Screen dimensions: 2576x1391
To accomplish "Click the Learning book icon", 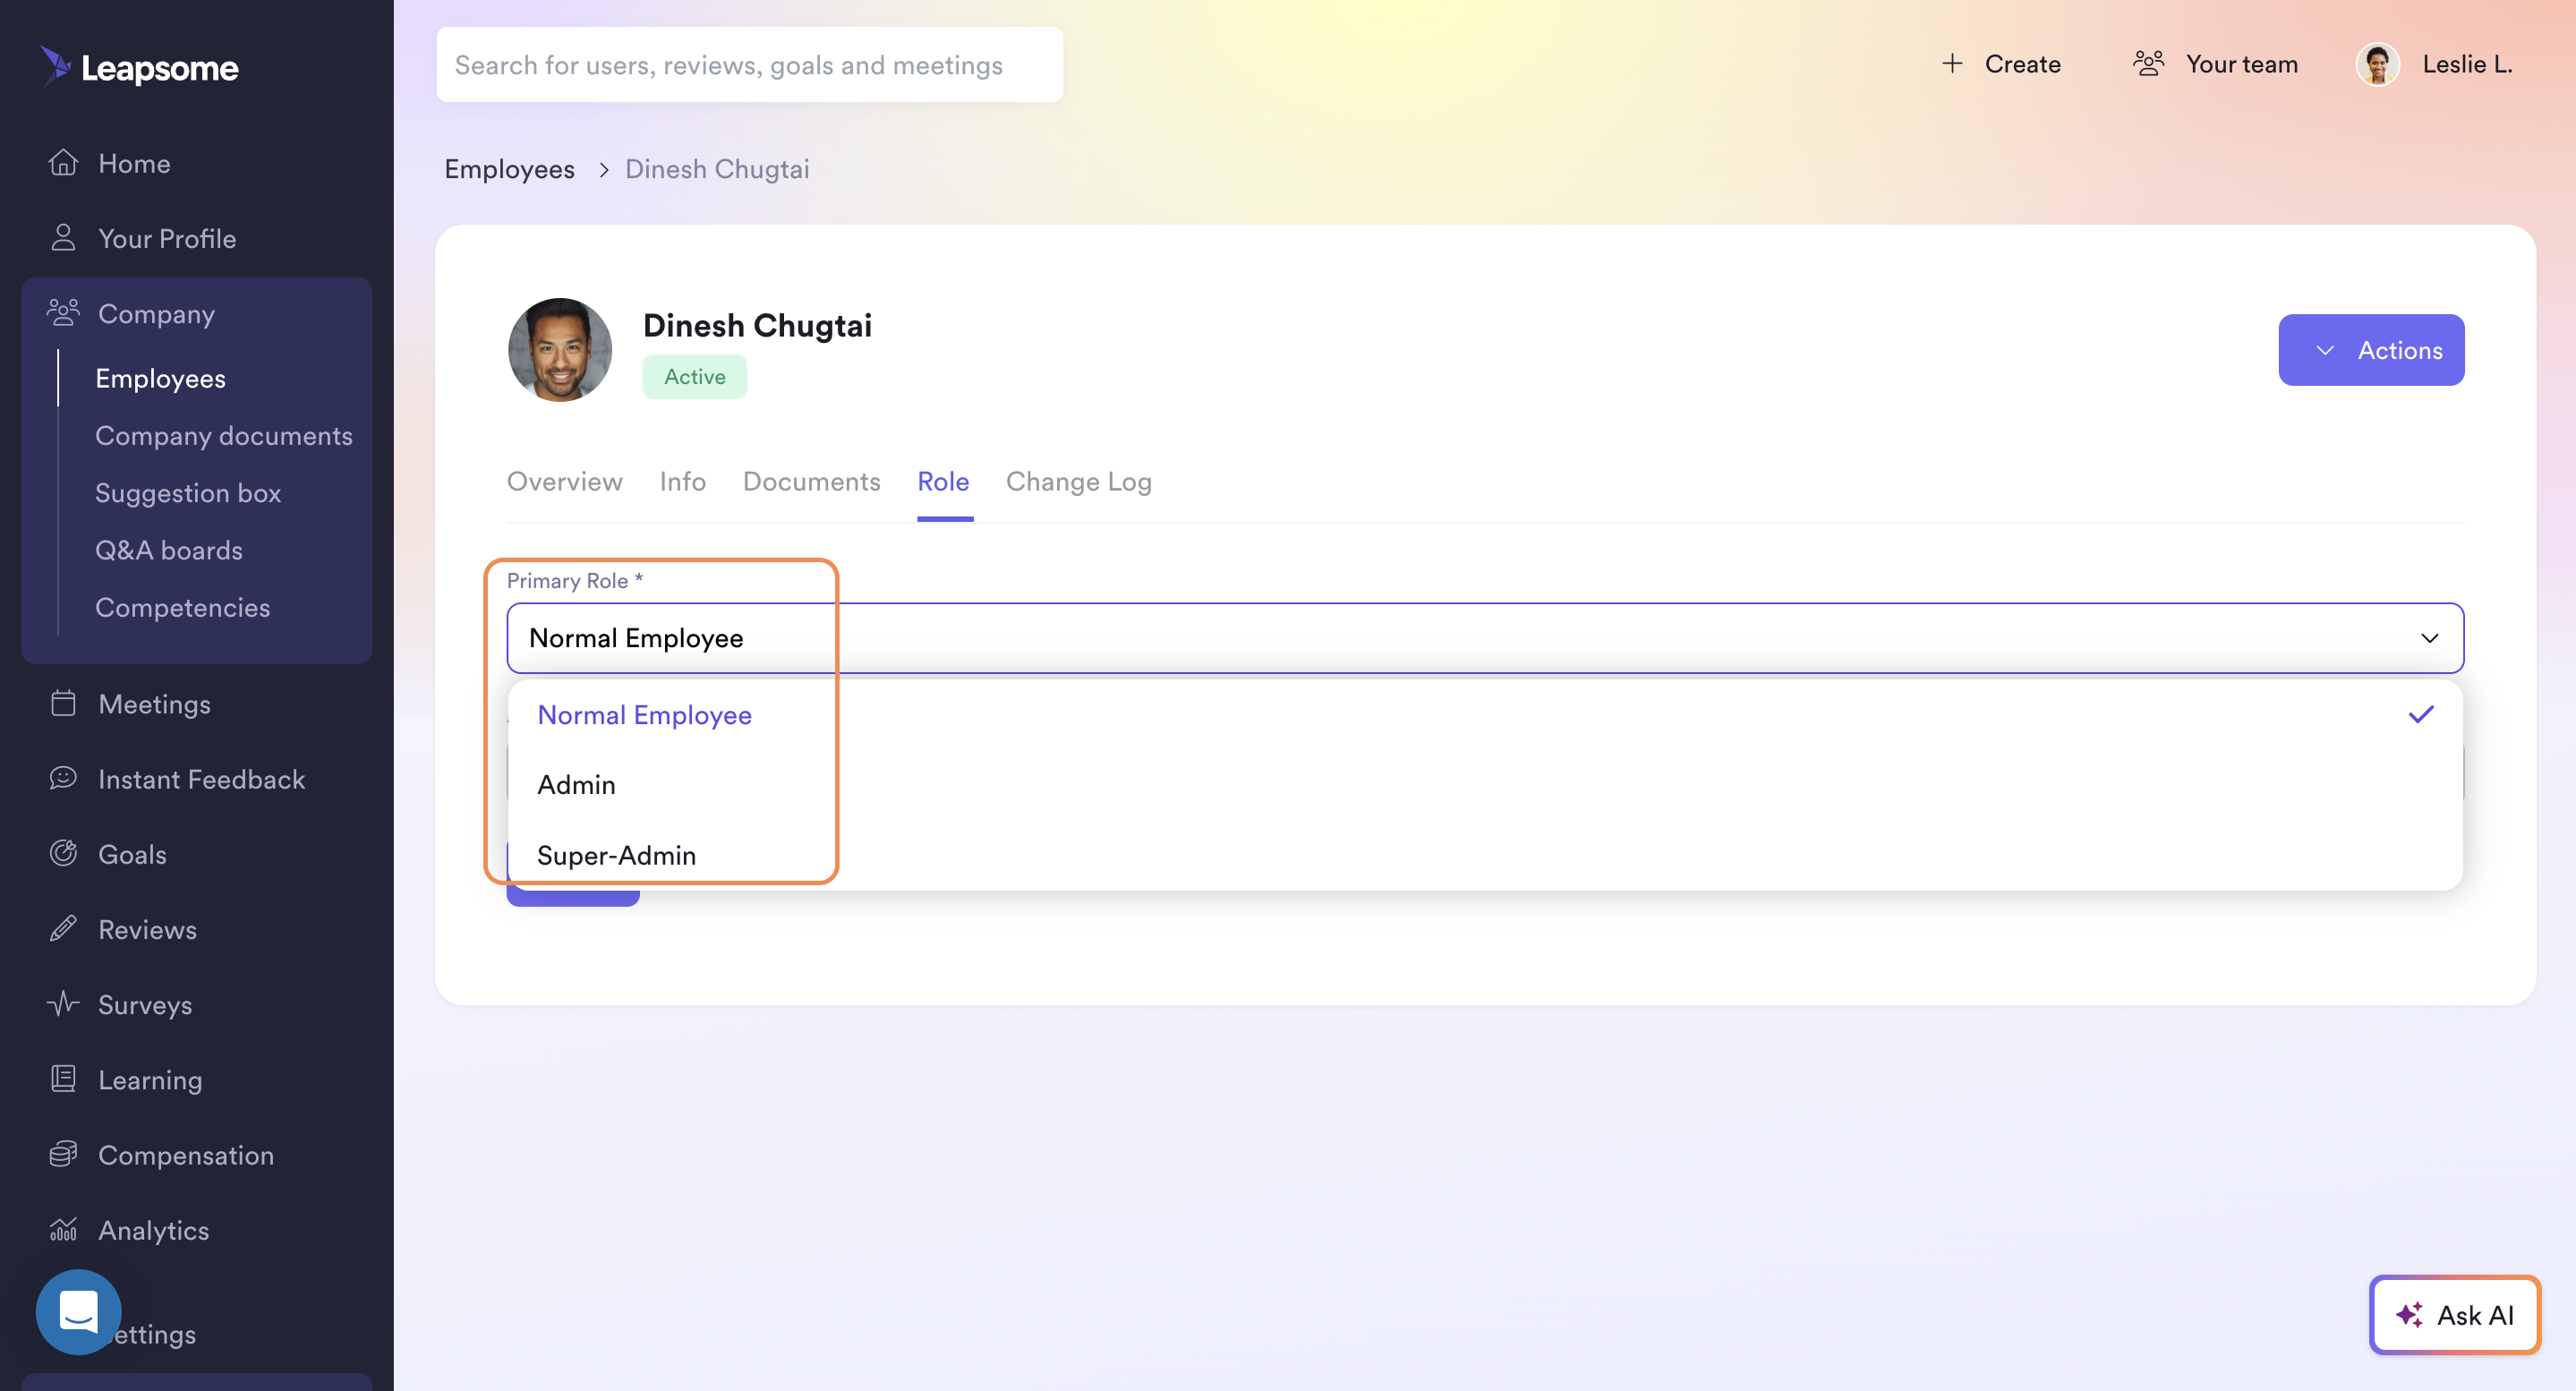I will [x=64, y=1078].
